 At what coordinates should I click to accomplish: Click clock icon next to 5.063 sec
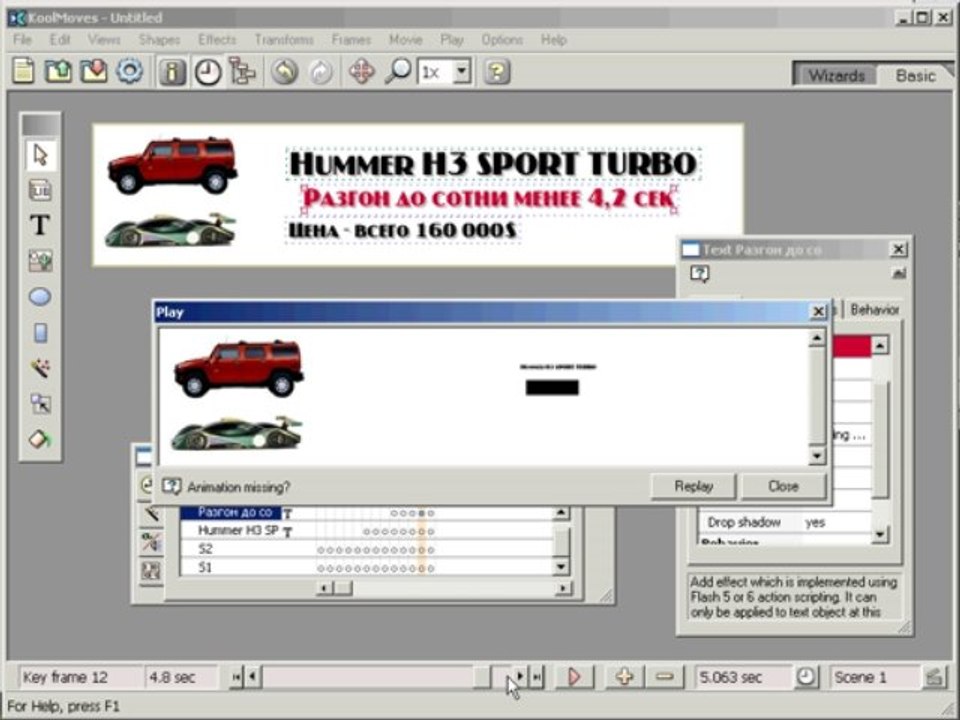[x=806, y=677]
